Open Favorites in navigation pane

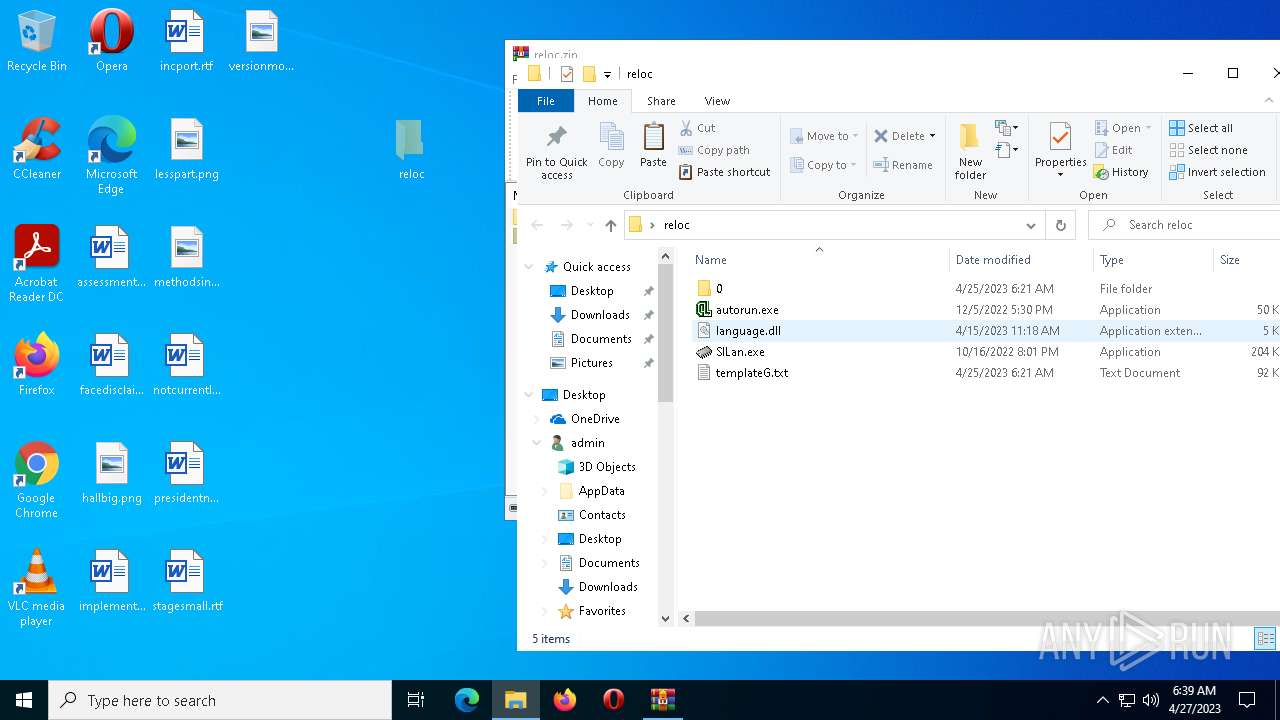tap(602, 611)
